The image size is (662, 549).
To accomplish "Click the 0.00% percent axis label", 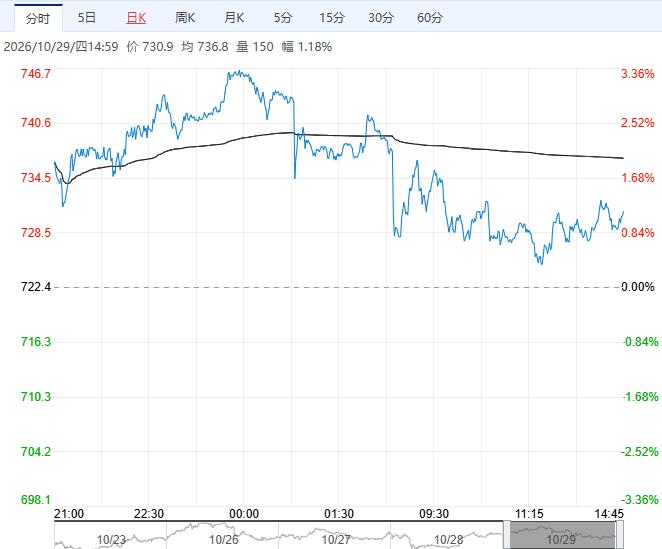I will (x=638, y=287).
